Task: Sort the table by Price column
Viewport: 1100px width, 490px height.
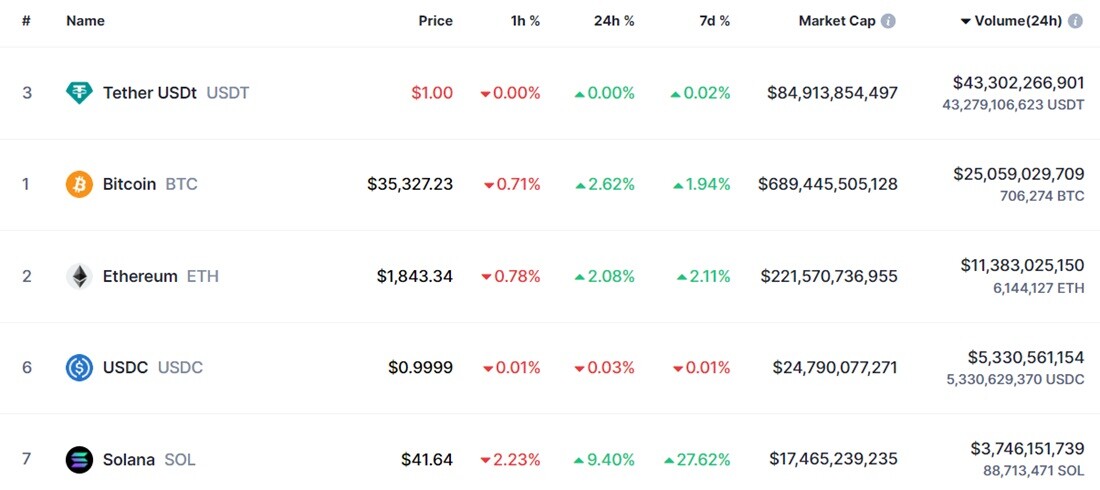Action: click(x=436, y=21)
